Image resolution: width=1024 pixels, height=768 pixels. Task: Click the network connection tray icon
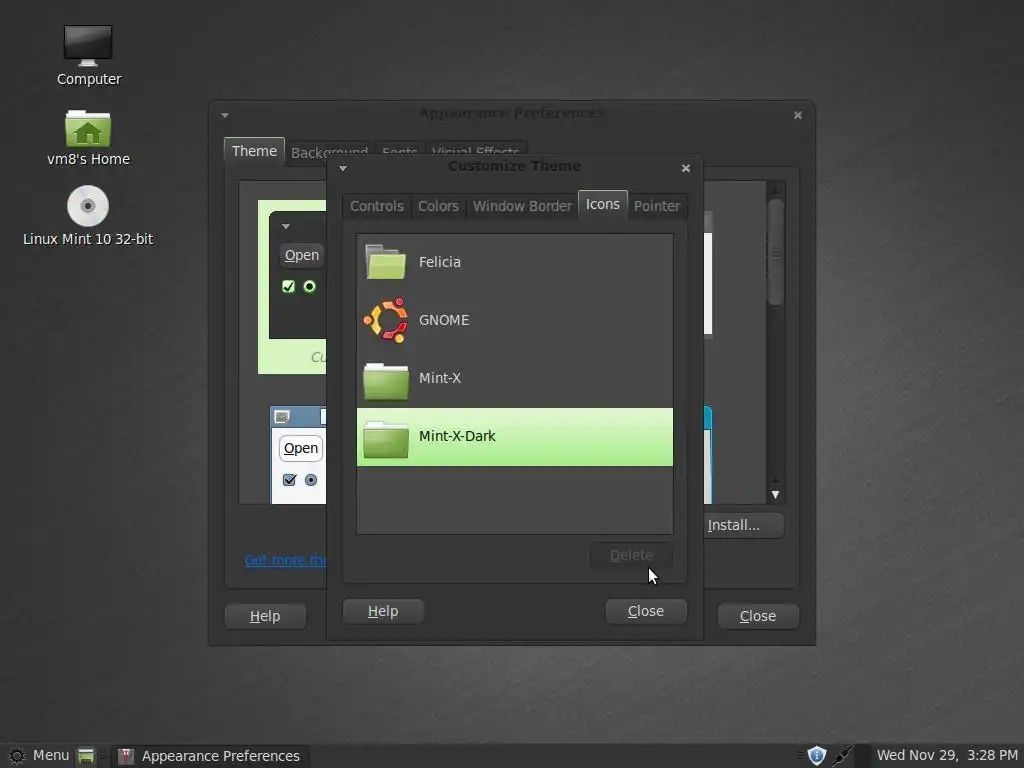[843, 756]
